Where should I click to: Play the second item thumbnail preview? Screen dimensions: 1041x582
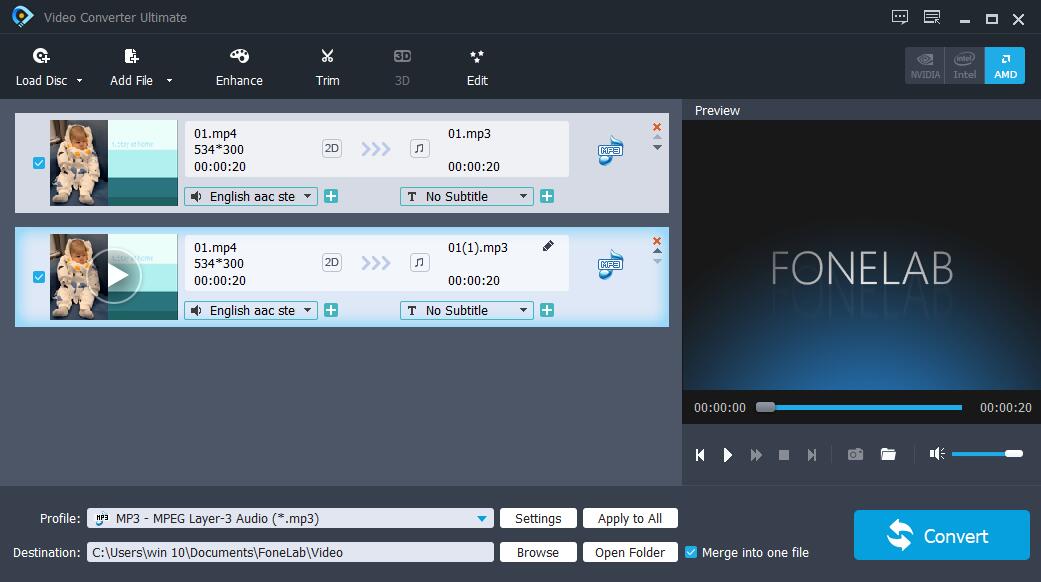(114, 276)
